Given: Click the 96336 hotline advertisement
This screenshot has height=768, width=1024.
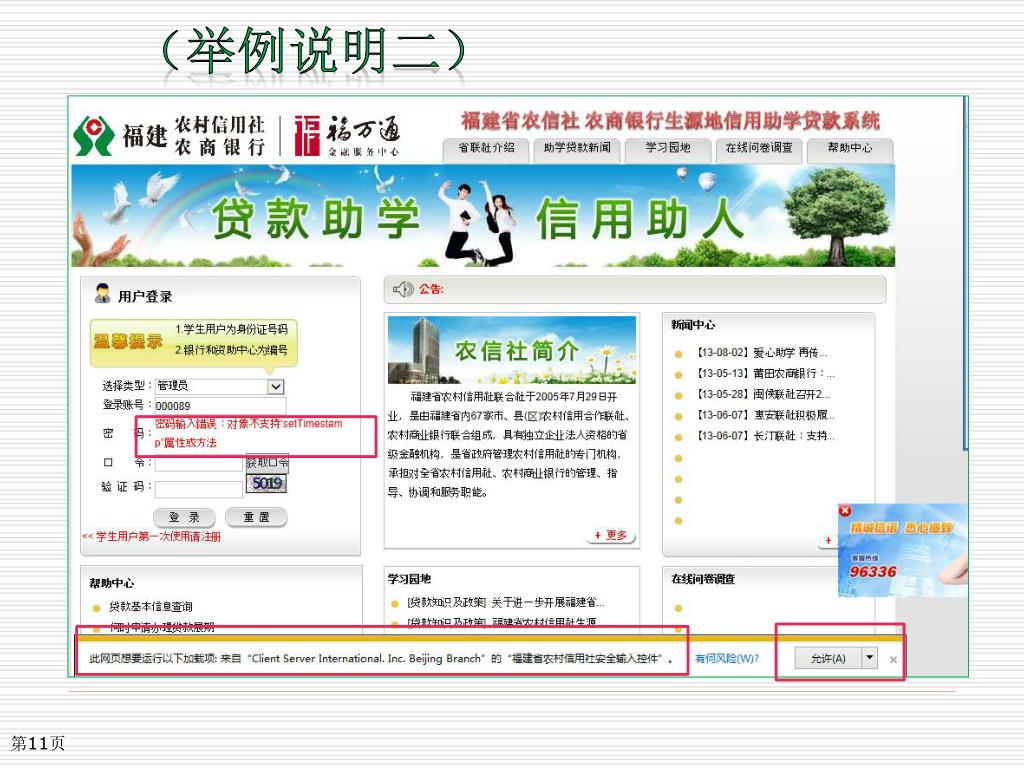Looking at the screenshot, I should tap(903, 552).
